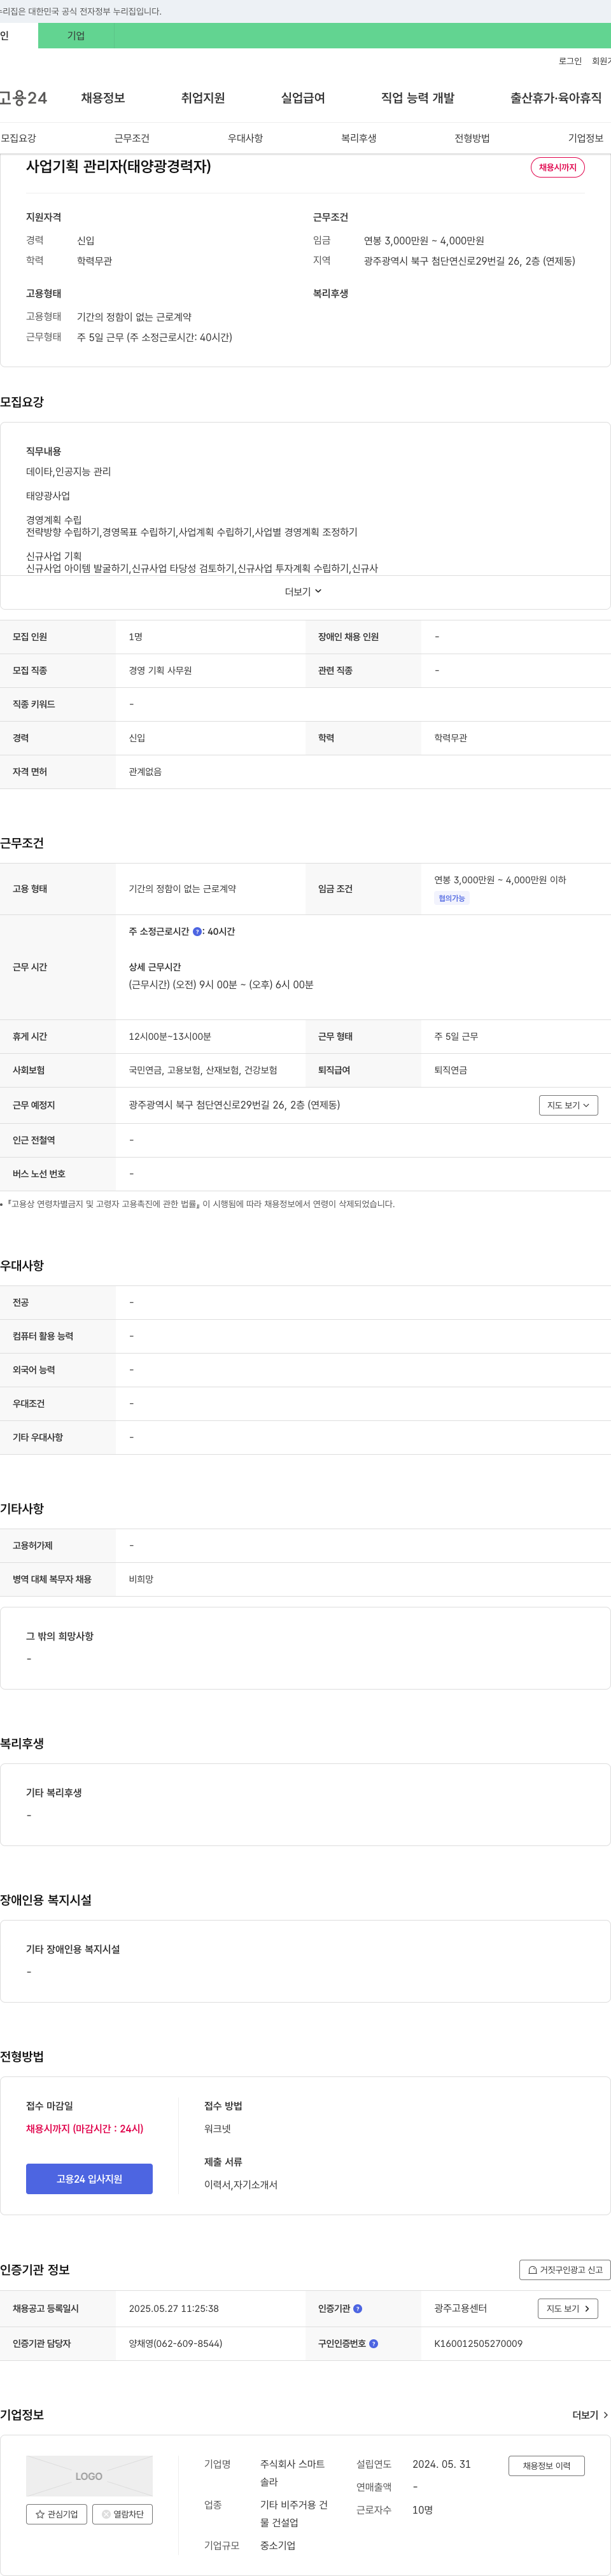
Task: Jump to 기업정보 section tab
Action: click(586, 138)
